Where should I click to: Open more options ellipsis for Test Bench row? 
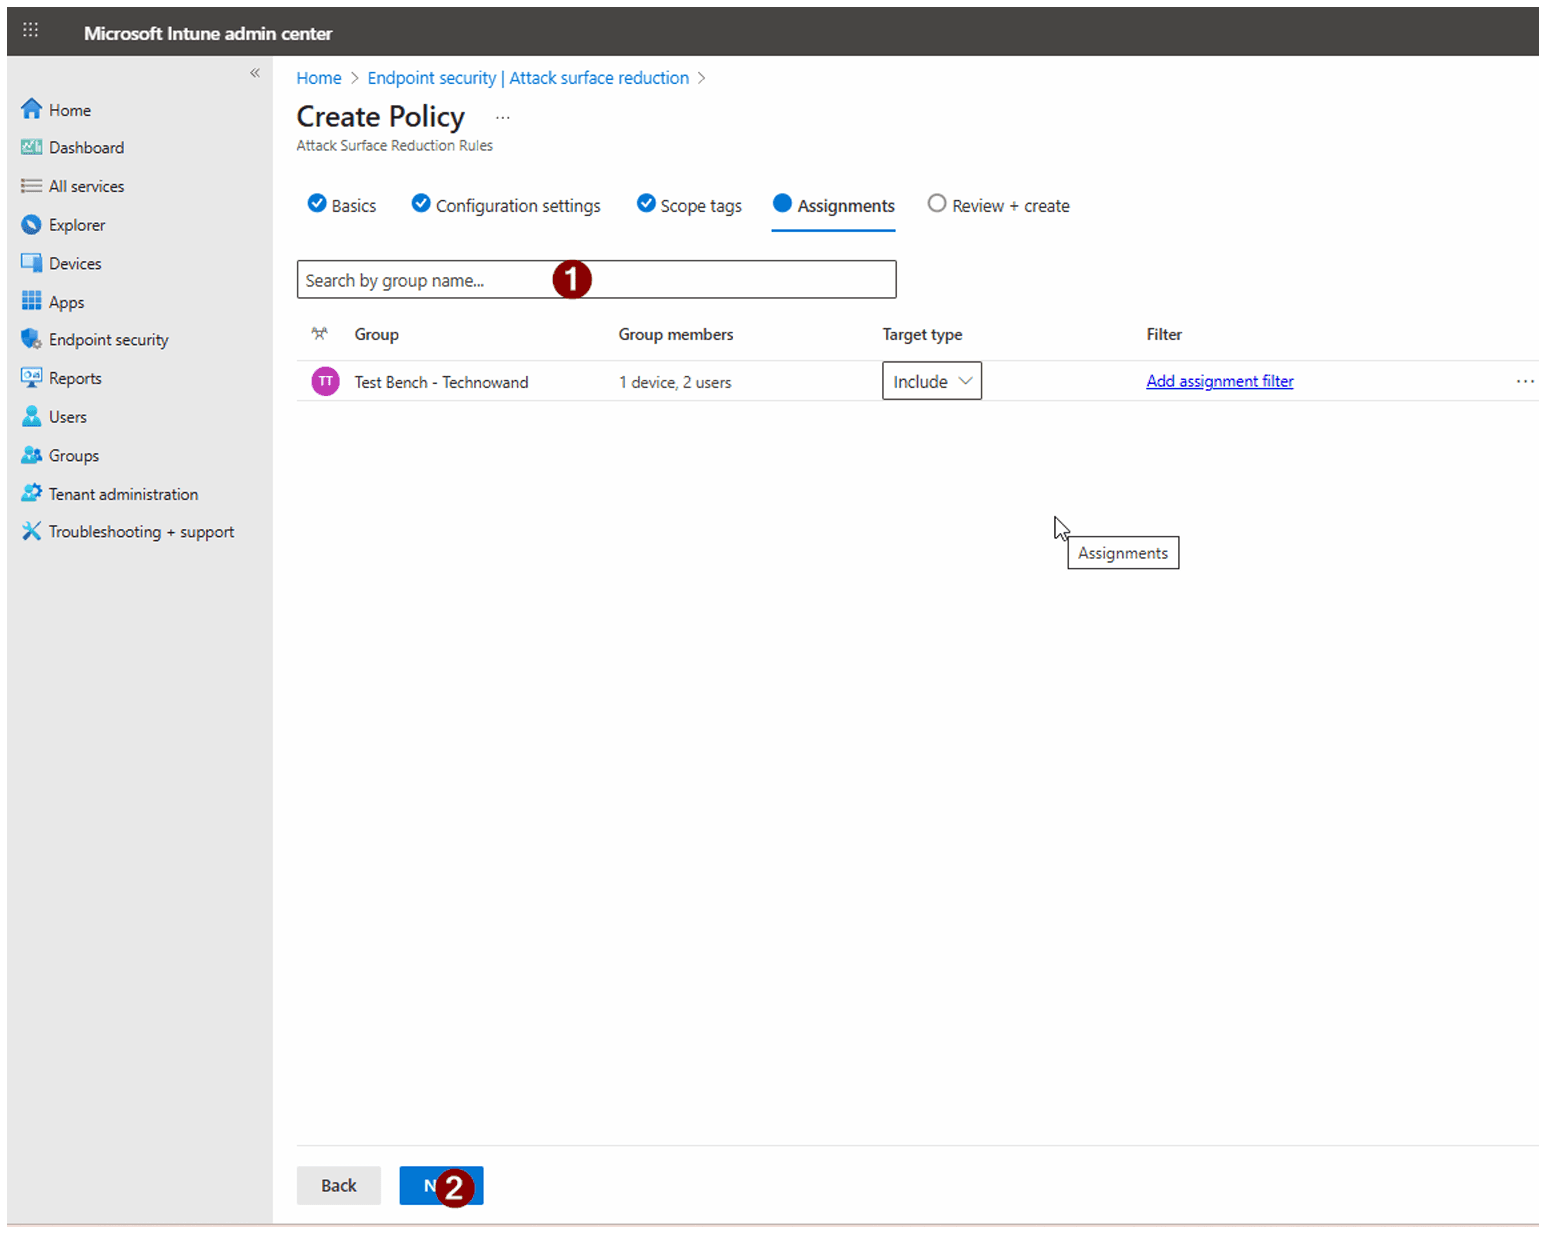pos(1524,381)
